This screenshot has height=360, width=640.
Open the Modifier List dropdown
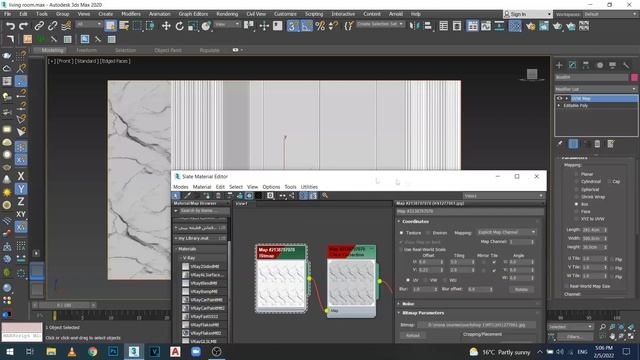(x=596, y=89)
